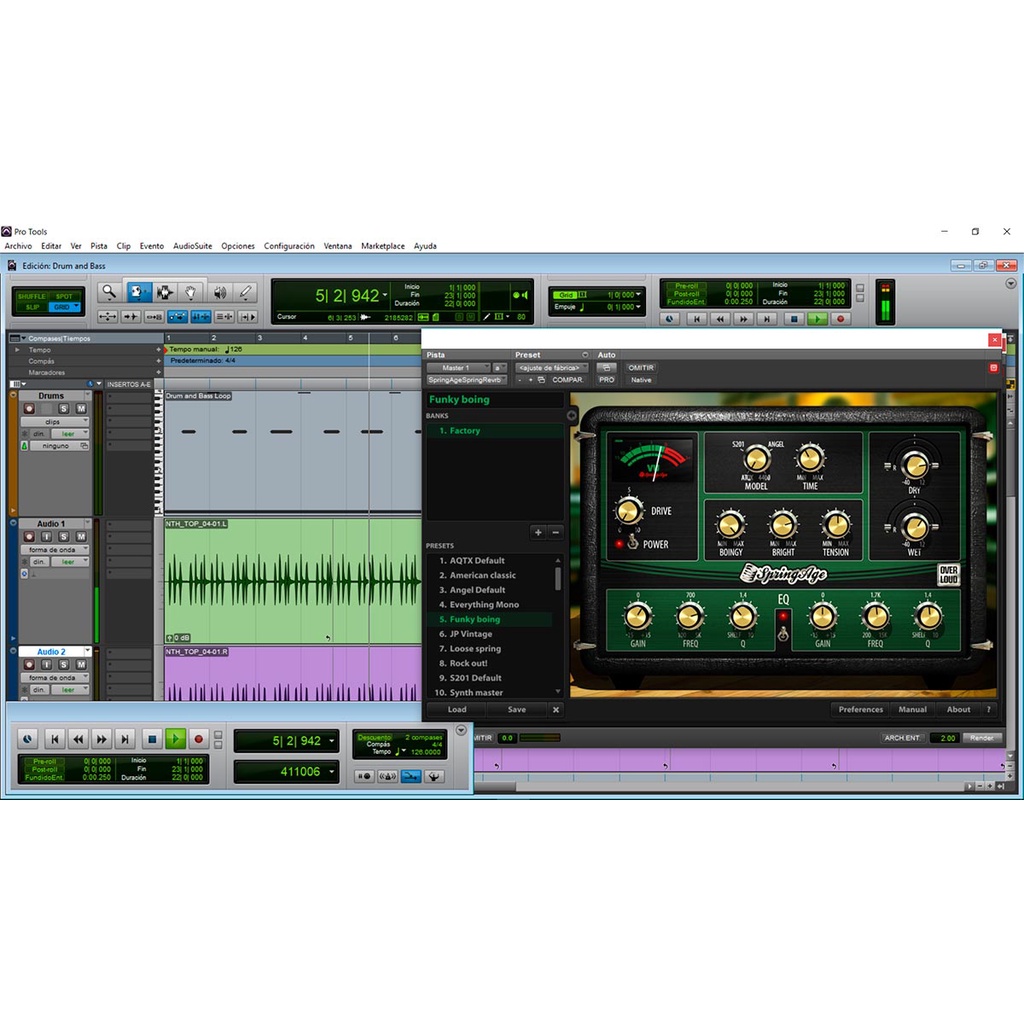The width and height of the screenshot is (1024, 1024).
Task: Click the Save preset button
Action: click(x=517, y=709)
